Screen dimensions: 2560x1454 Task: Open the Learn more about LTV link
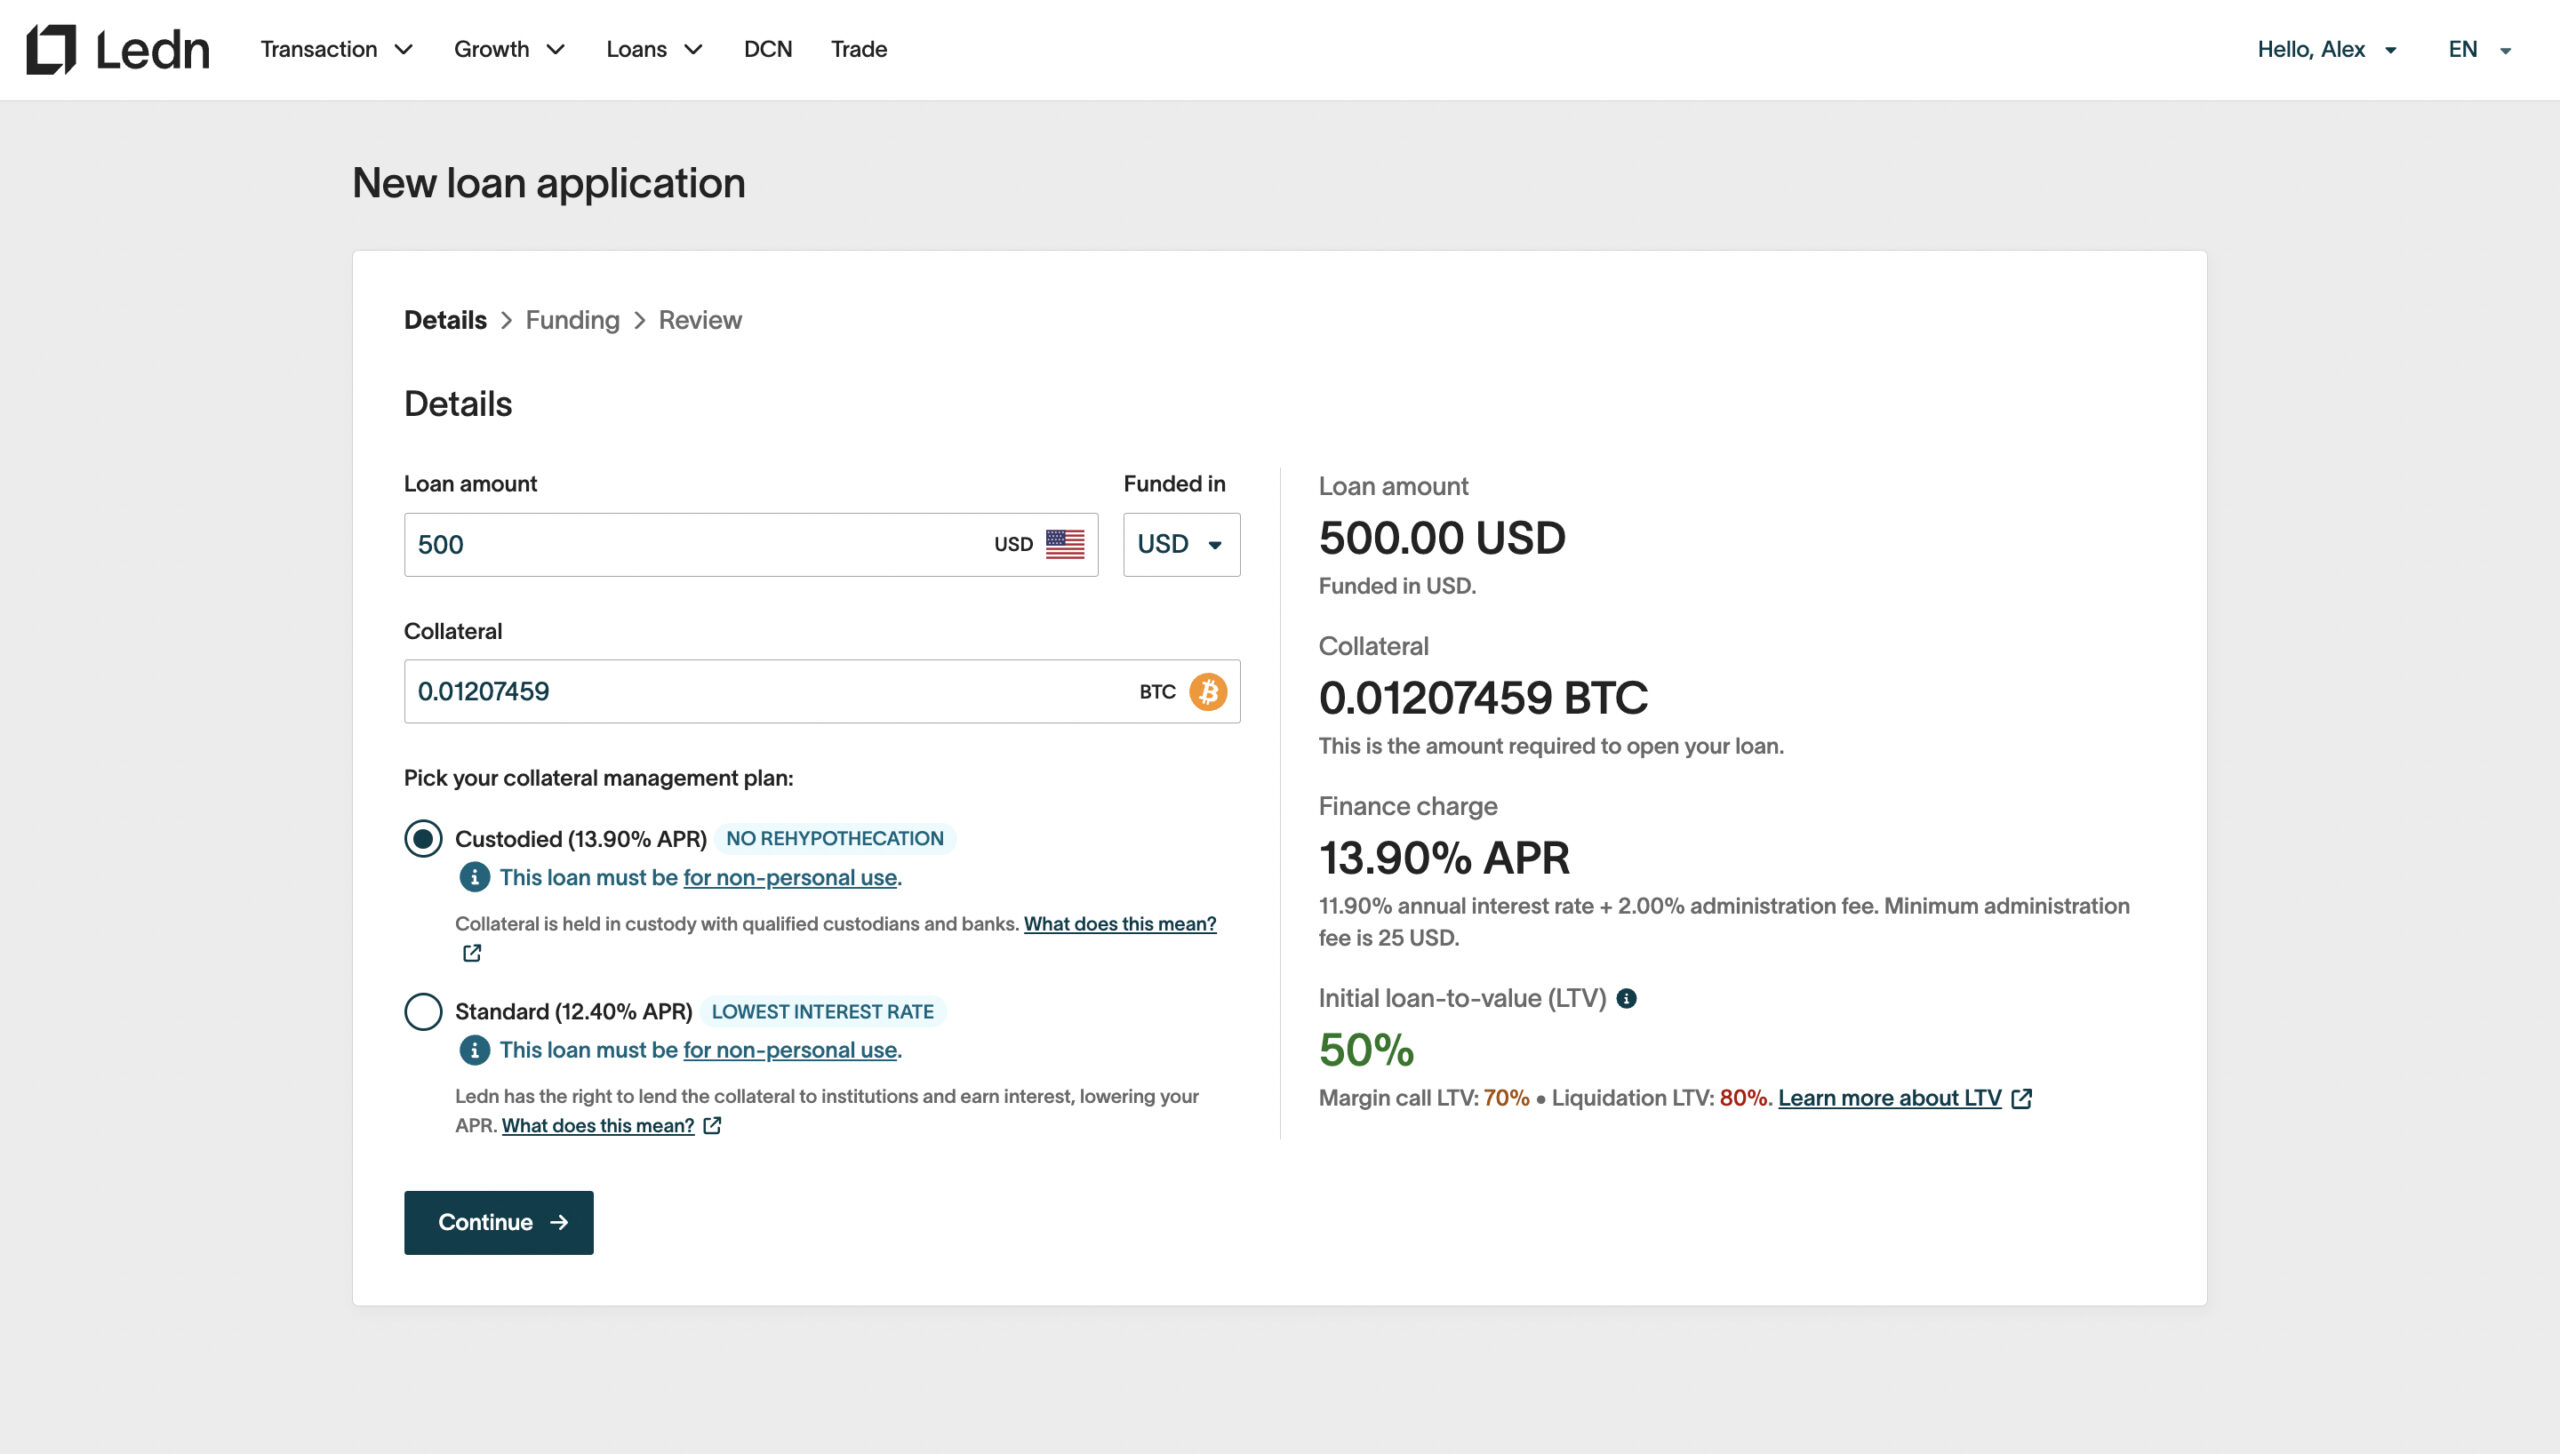click(1889, 1098)
